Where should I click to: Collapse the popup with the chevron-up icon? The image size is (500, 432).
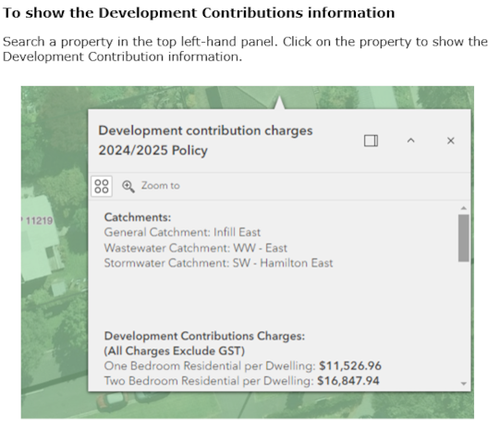tap(411, 140)
